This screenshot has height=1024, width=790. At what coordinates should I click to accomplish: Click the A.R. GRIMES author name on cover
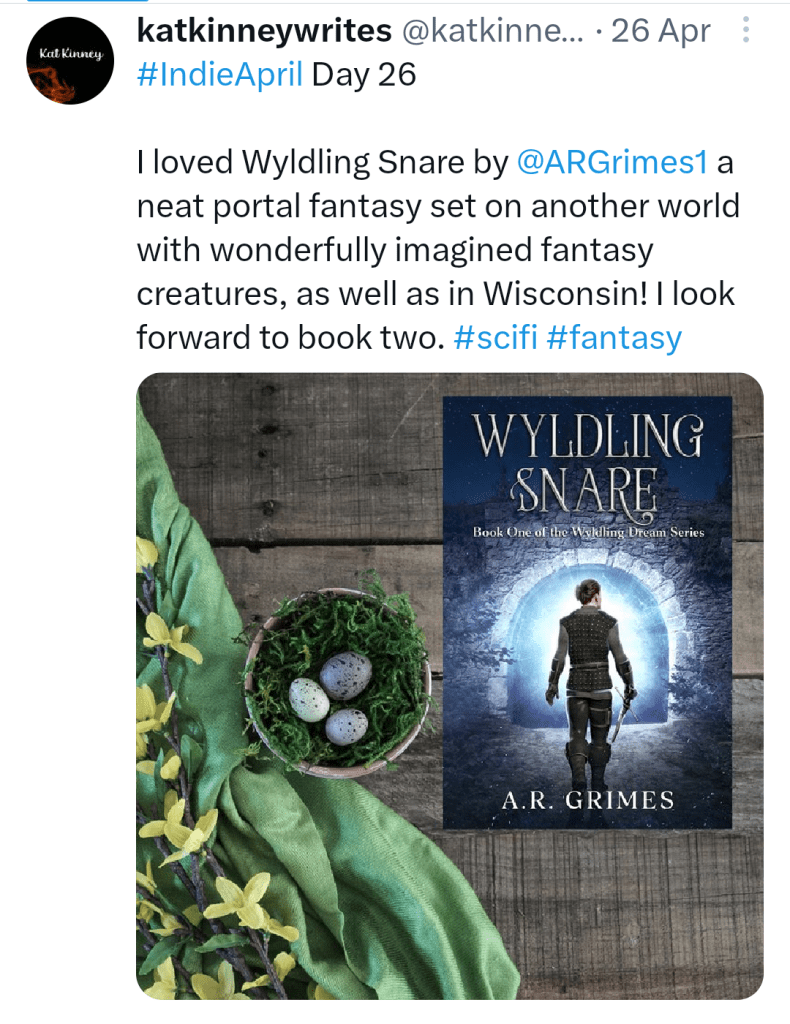[587, 799]
